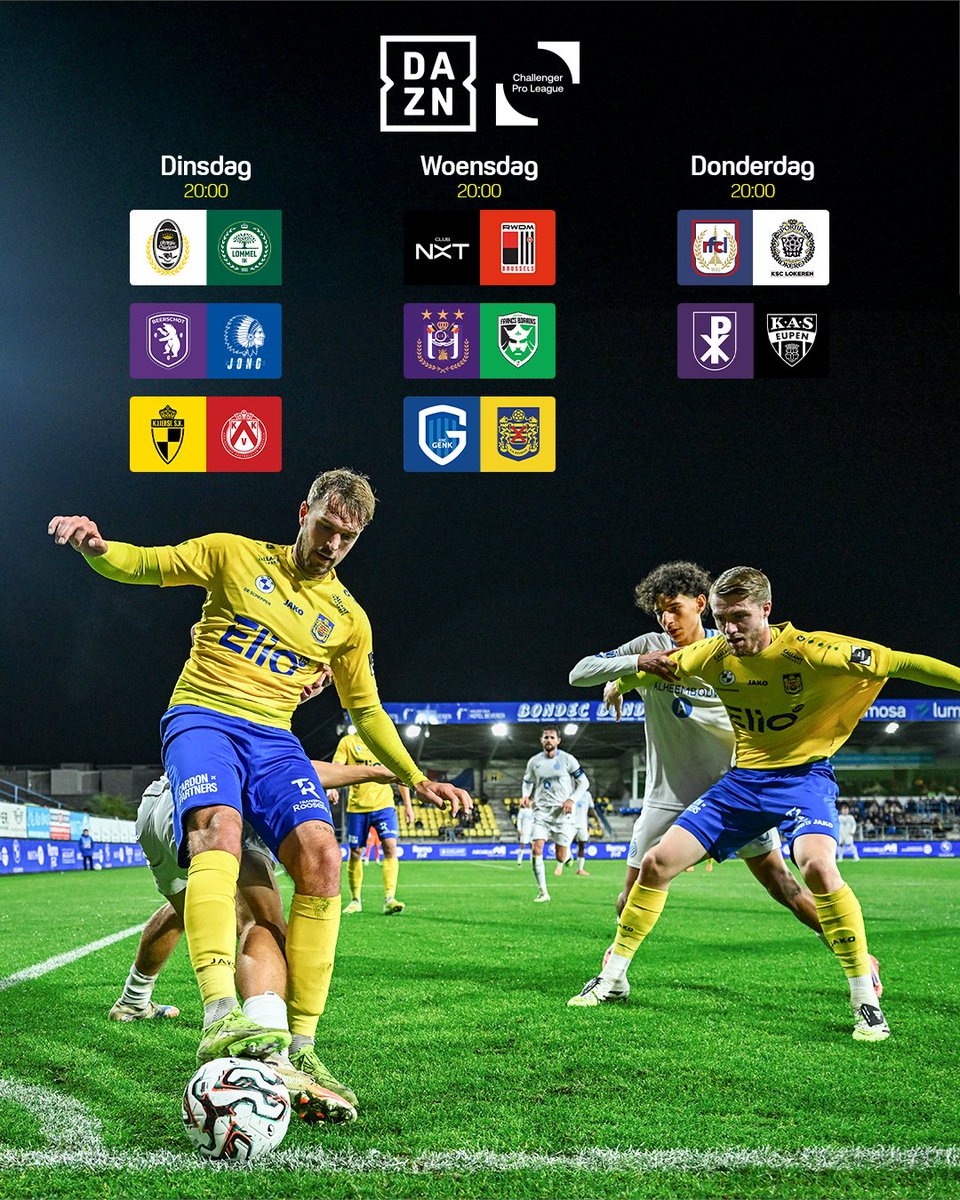Click the 20:00 time under Donderdag

tap(752, 191)
